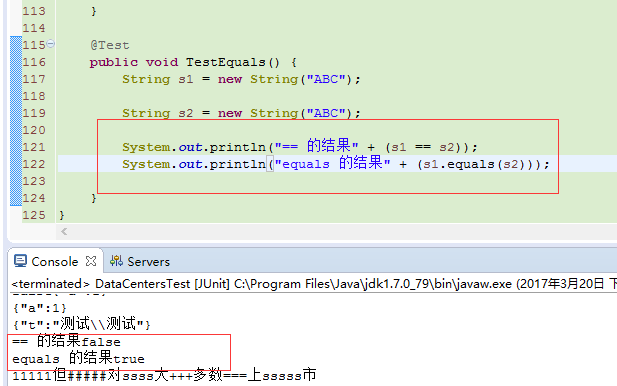Click line number 122 in gutter
617x386 pixels.
(x=34, y=164)
